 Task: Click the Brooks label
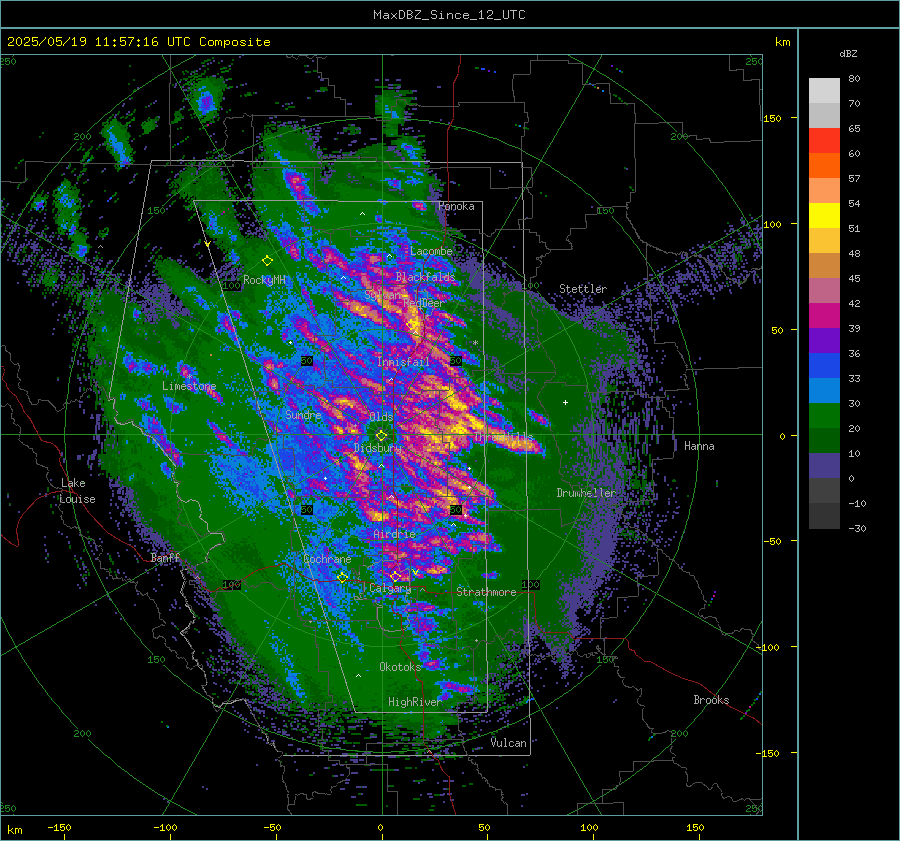711,700
